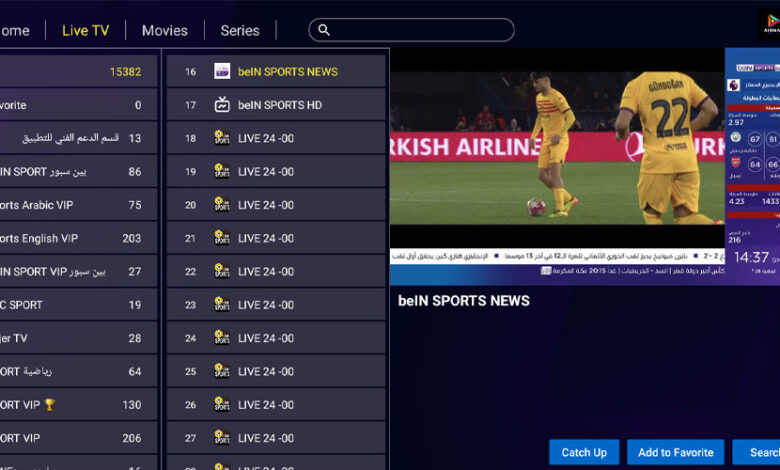Click channel 27 LIVE 24 logo icon
Screen dimensions: 780x470
point(222,438)
